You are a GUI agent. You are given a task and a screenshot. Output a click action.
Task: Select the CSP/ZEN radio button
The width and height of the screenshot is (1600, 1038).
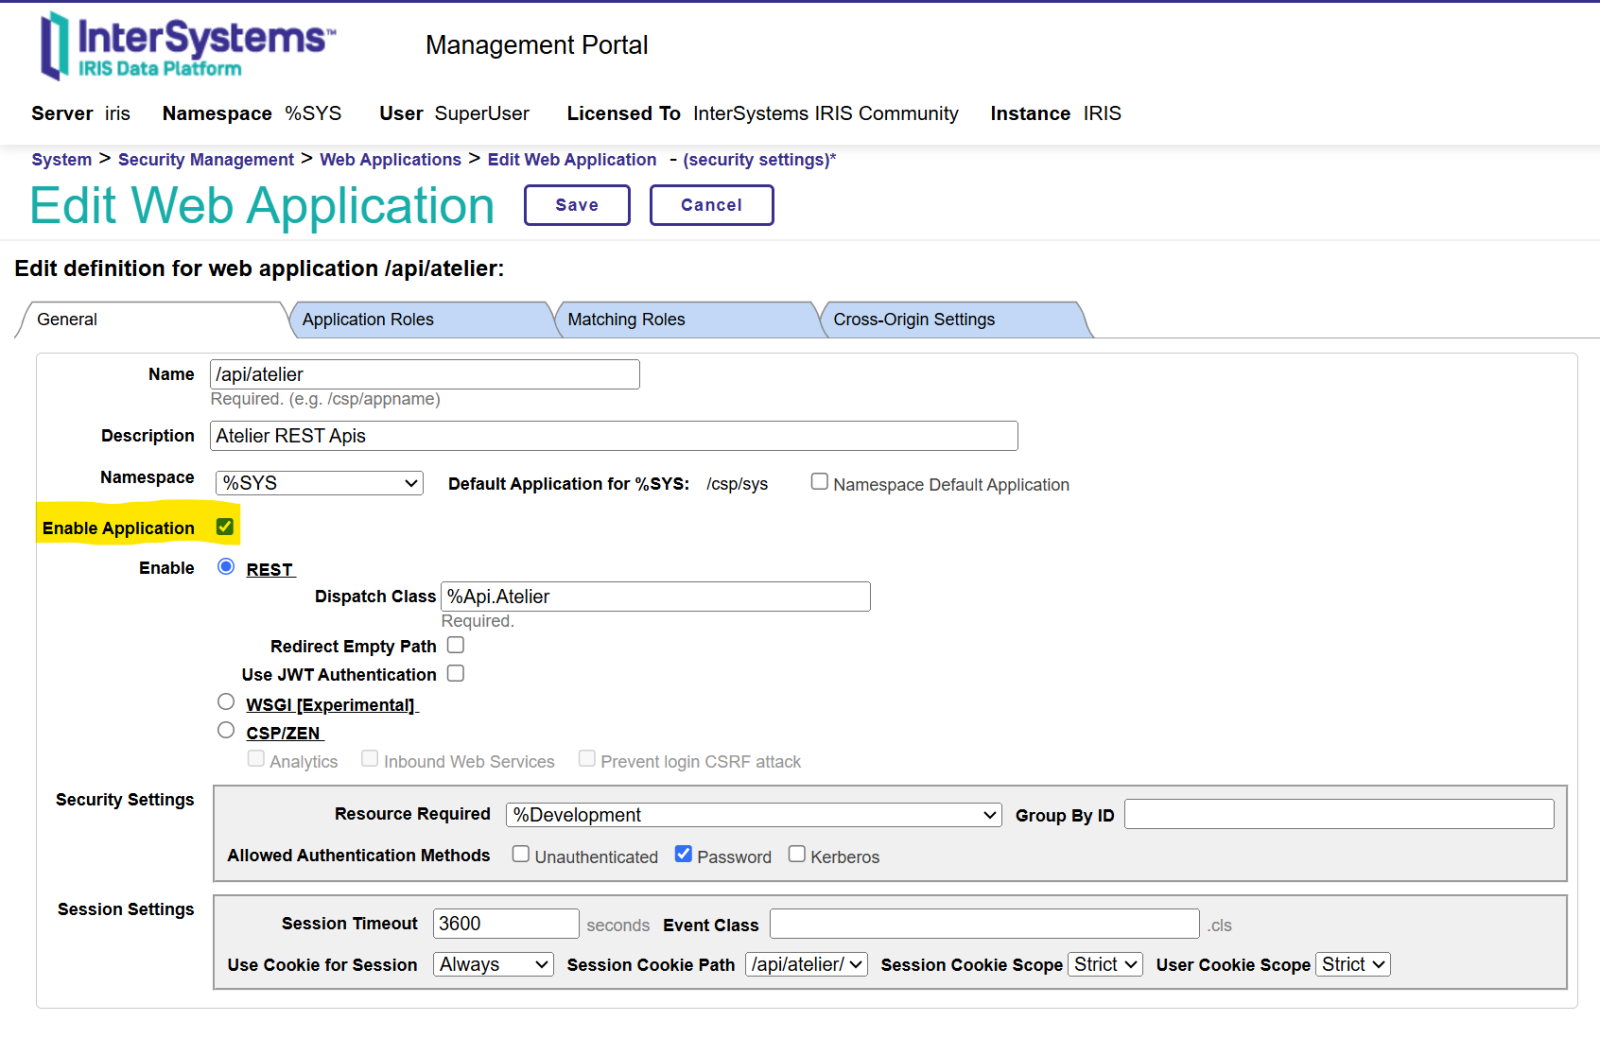226,730
